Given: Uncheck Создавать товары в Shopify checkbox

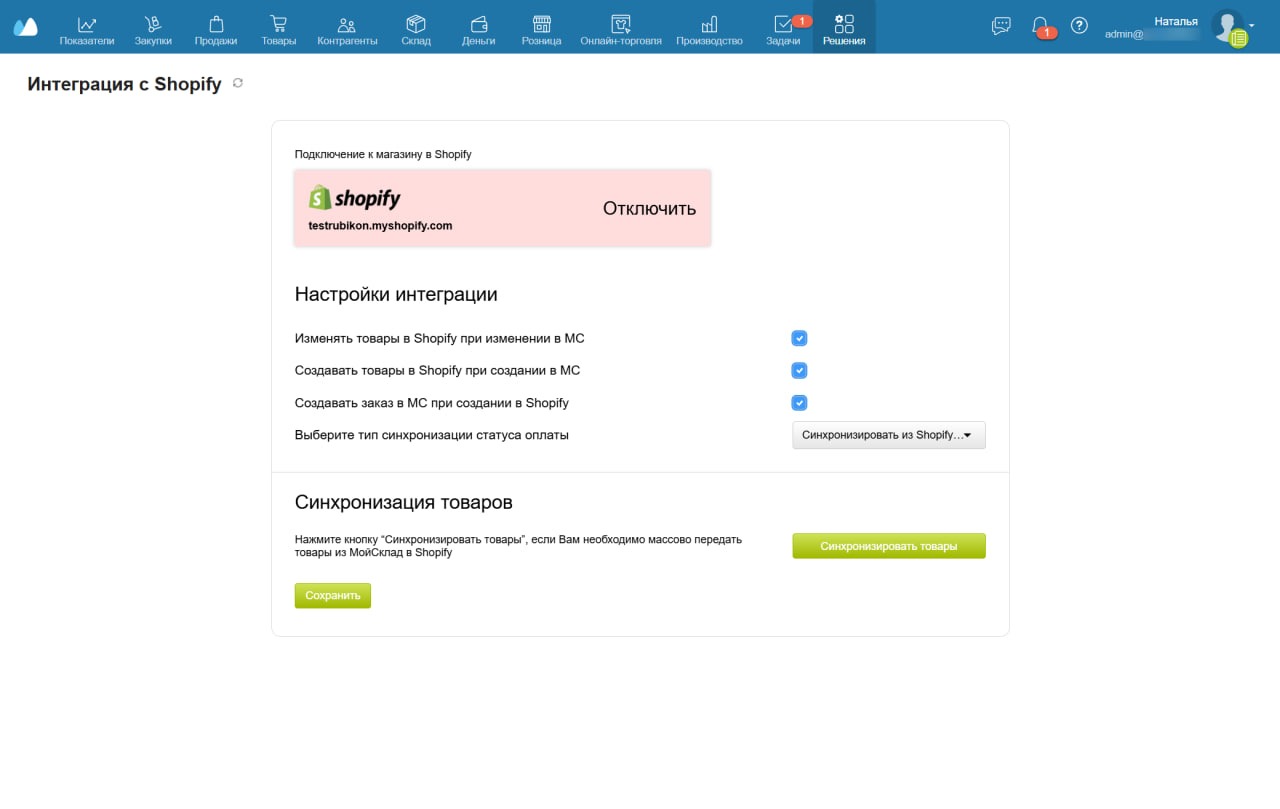Looking at the screenshot, I should point(799,370).
